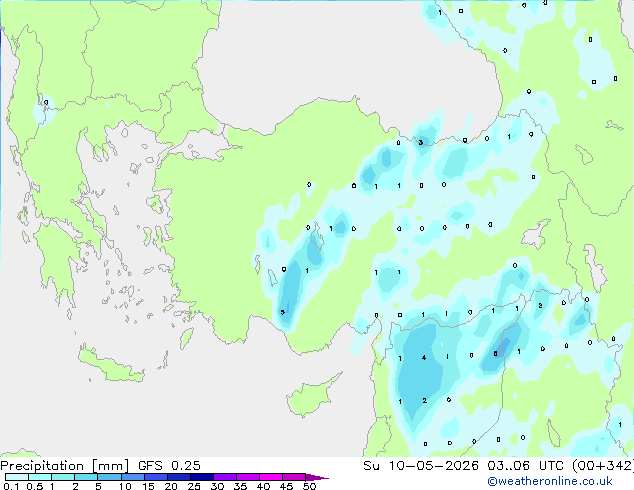Click the lightest cyan 0.1–0.5 legend swatch
This screenshot has height=490, width=634.
(x=17, y=477)
